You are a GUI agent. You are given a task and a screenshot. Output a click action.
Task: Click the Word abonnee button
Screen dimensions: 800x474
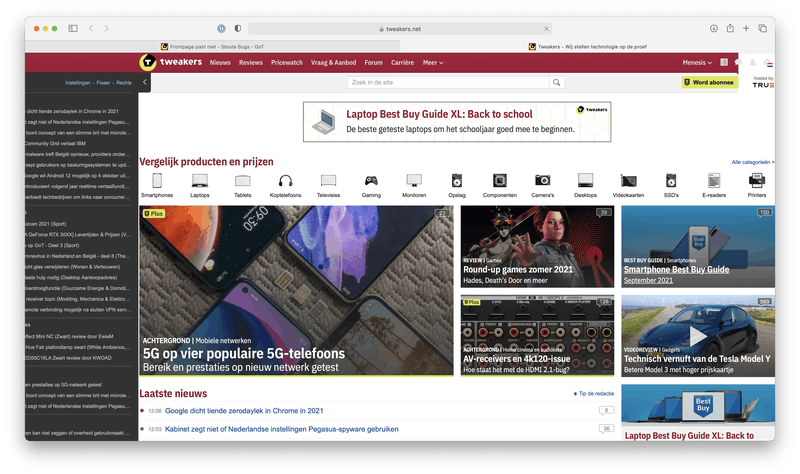click(710, 82)
